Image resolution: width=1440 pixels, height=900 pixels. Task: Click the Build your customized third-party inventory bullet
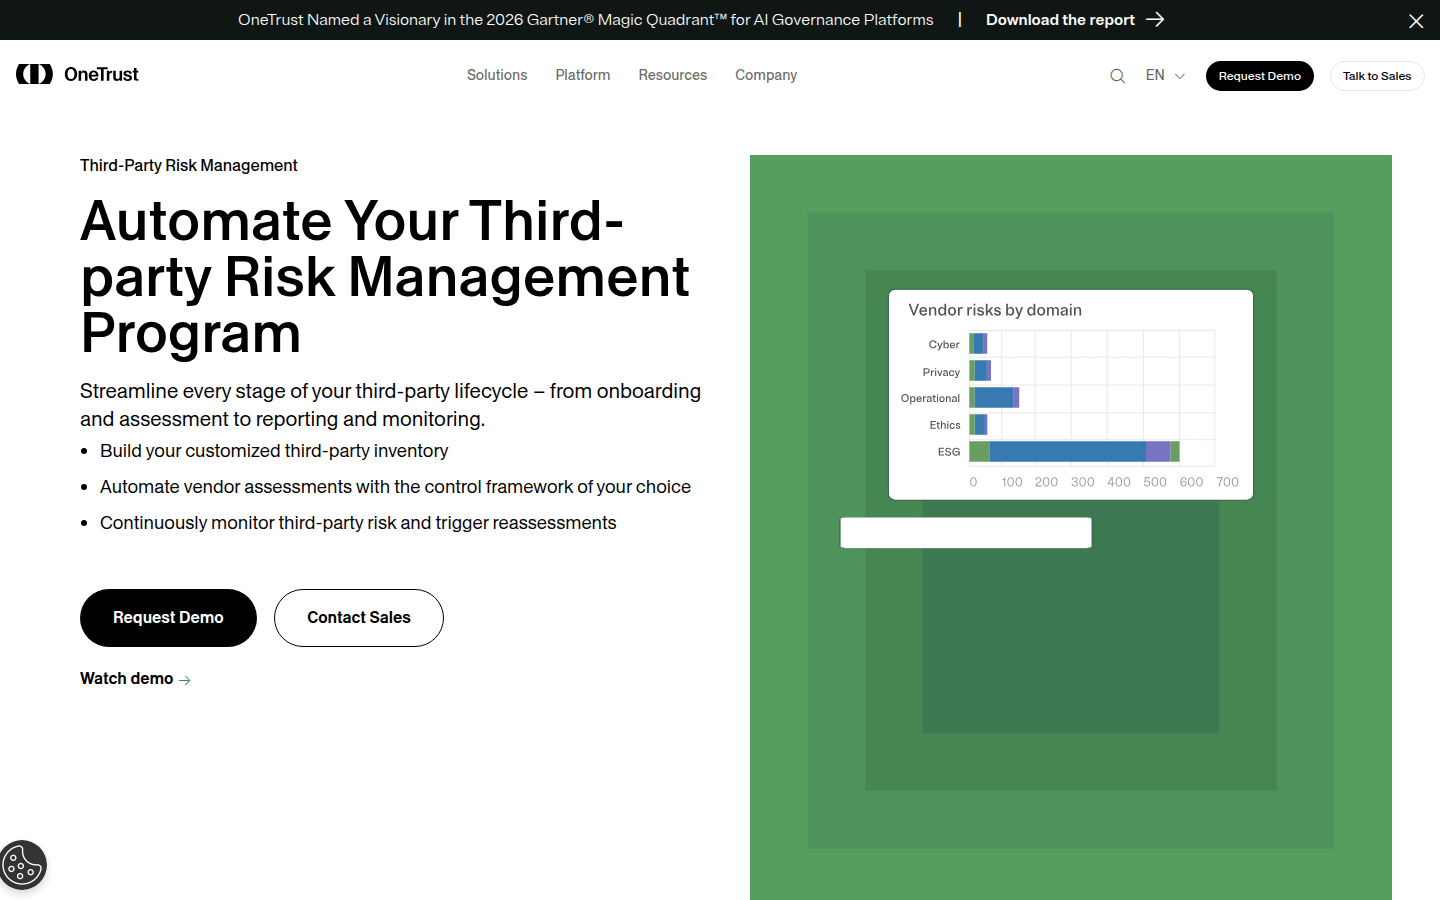point(274,451)
